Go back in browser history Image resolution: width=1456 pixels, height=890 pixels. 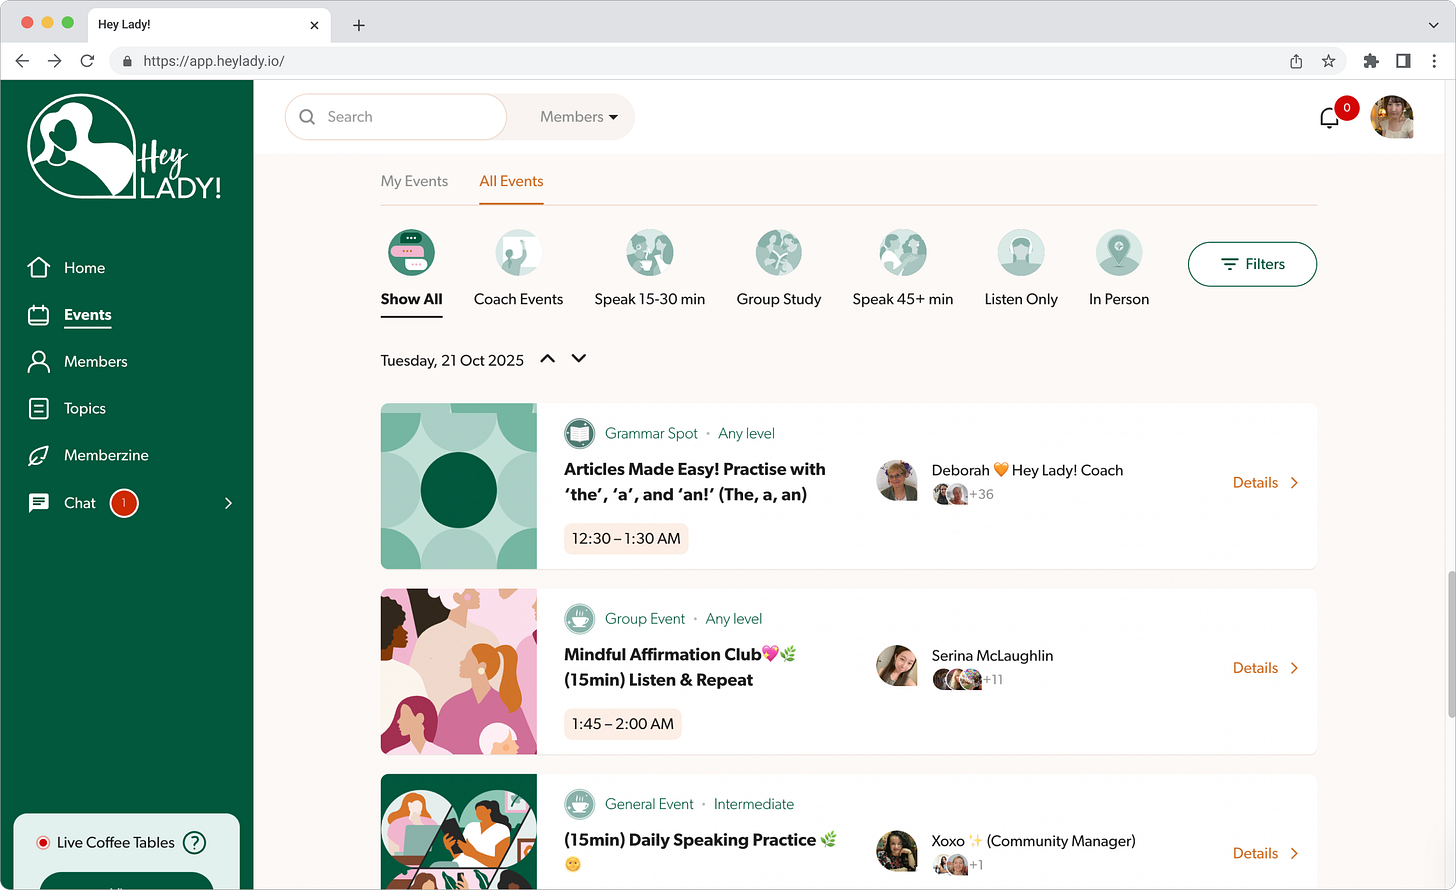(x=22, y=61)
